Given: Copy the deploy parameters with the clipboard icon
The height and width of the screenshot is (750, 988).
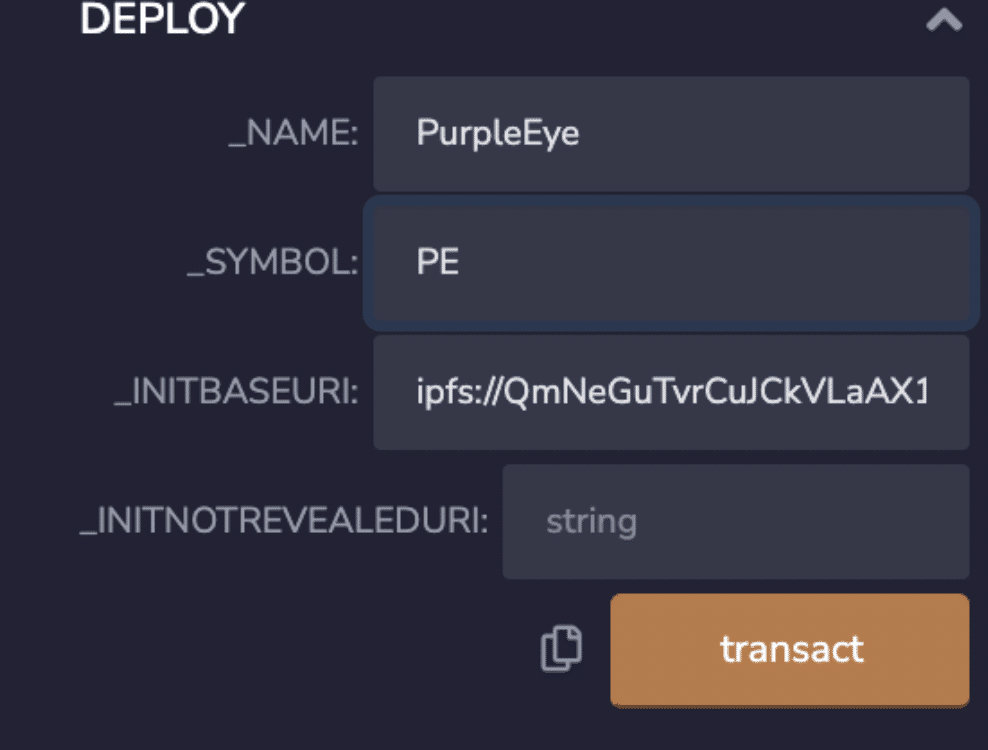Looking at the screenshot, I should (x=561, y=648).
